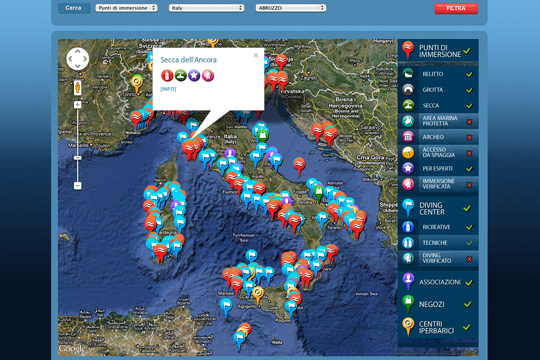Image resolution: width=540 pixels, height=360 pixels.
Task: Click the red dive pin in the Adriatic Sea
Action: (299, 166)
